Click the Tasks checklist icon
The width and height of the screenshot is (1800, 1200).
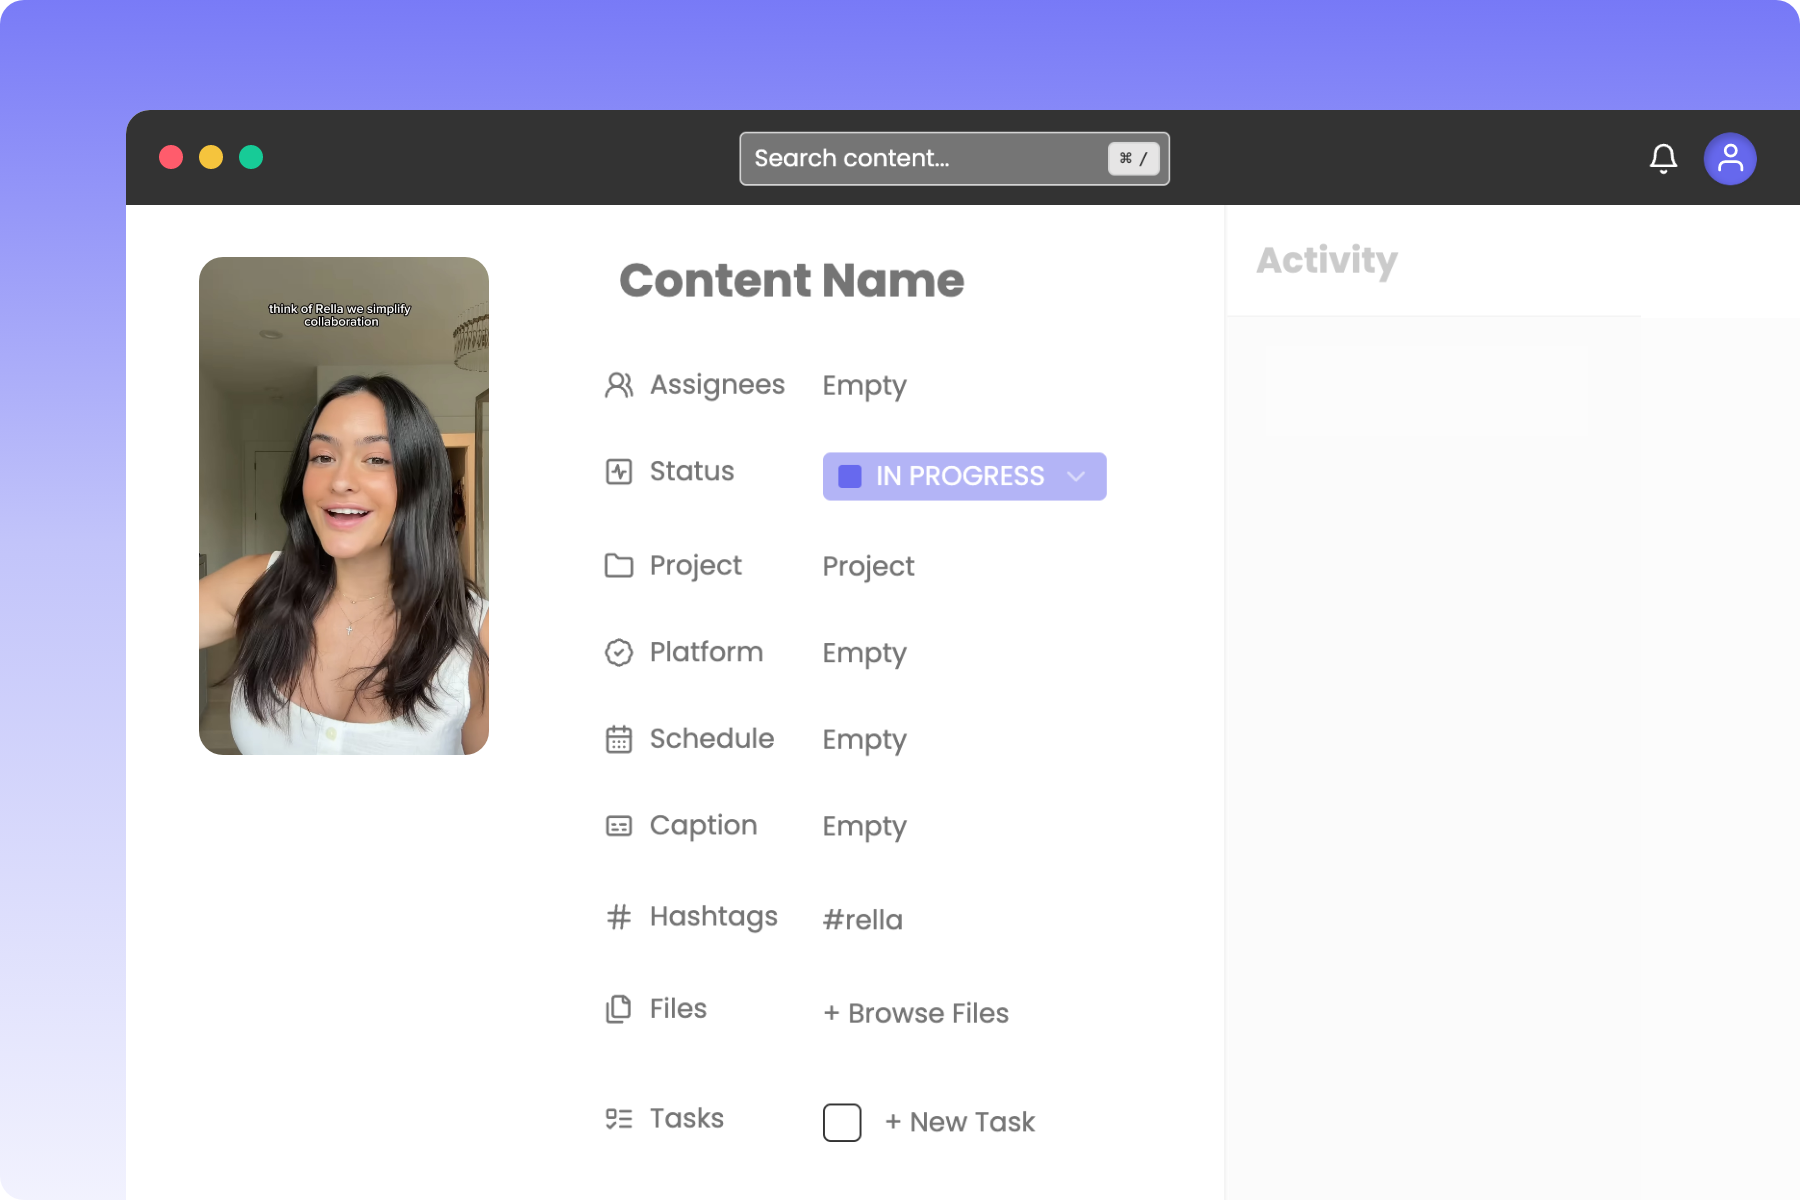(x=619, y=1118)
